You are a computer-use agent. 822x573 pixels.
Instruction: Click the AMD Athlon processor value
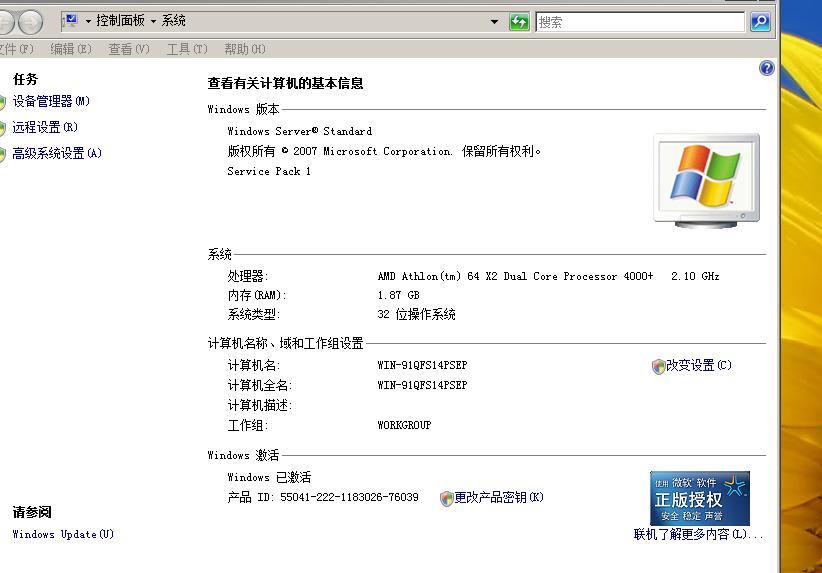click(x=548, y=276)
